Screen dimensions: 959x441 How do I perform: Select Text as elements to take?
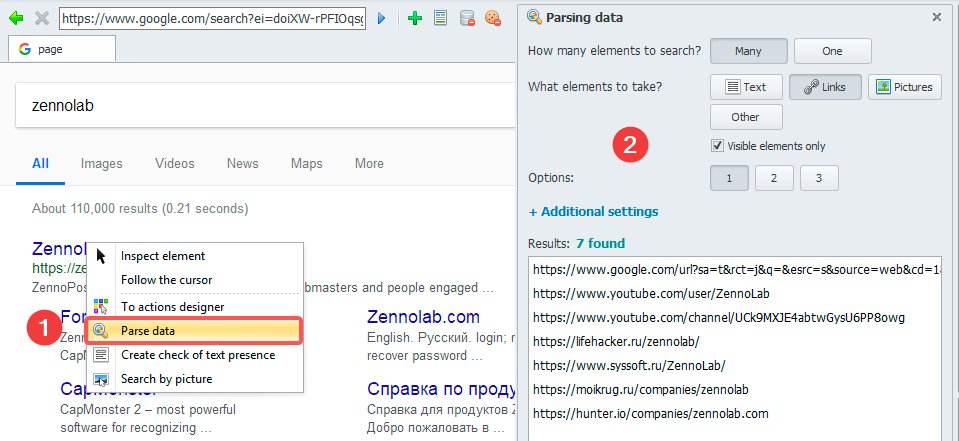tap(746, 87)
